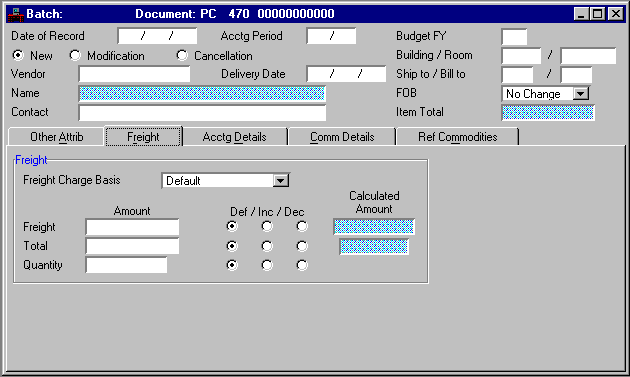Choose Dec option in Quantity row
This screenshot has height=377, width=630.
click(302, 265)
